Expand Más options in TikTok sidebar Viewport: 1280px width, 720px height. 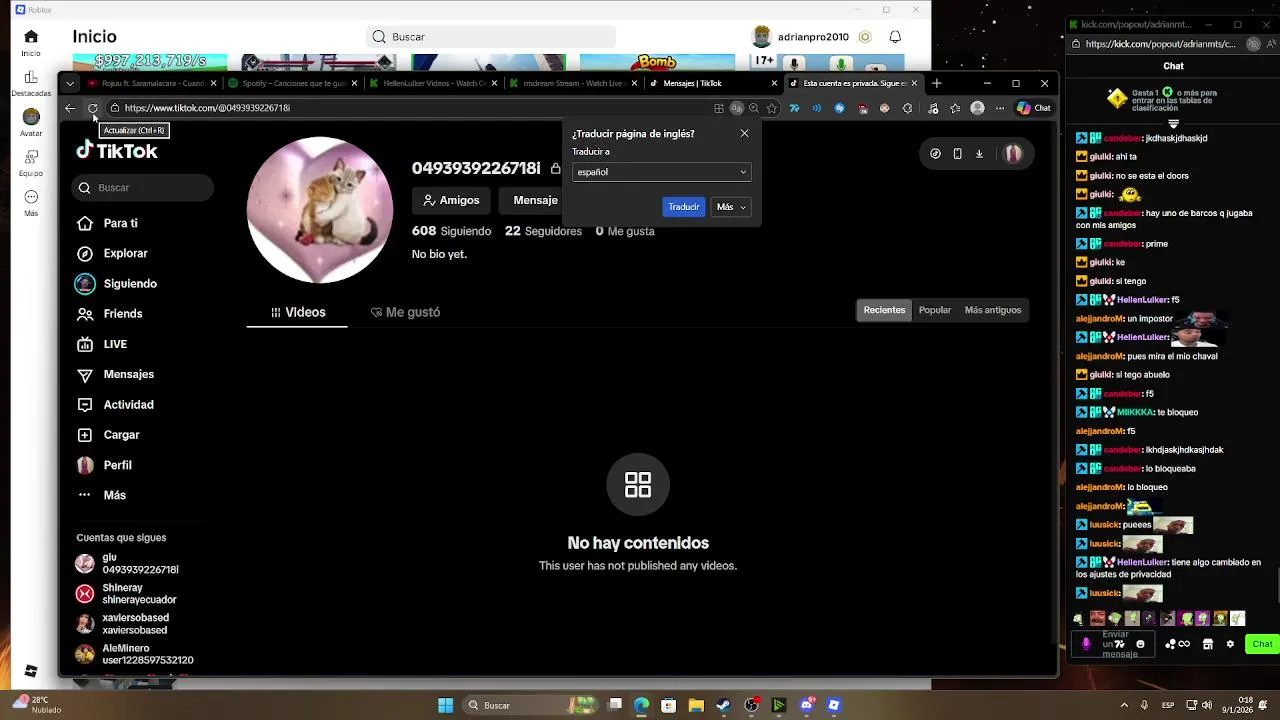click(x=101, y=495)
